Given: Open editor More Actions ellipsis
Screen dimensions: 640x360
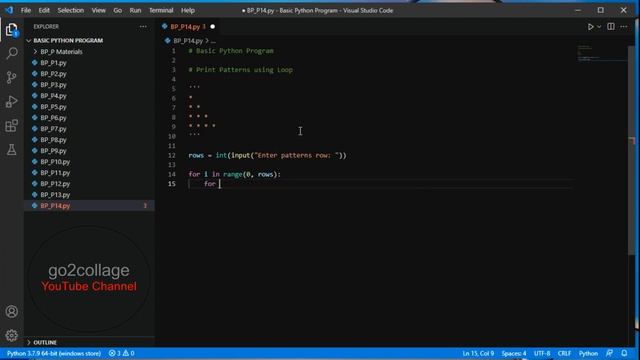Looking at the screenshot, I should click(624, 27).
